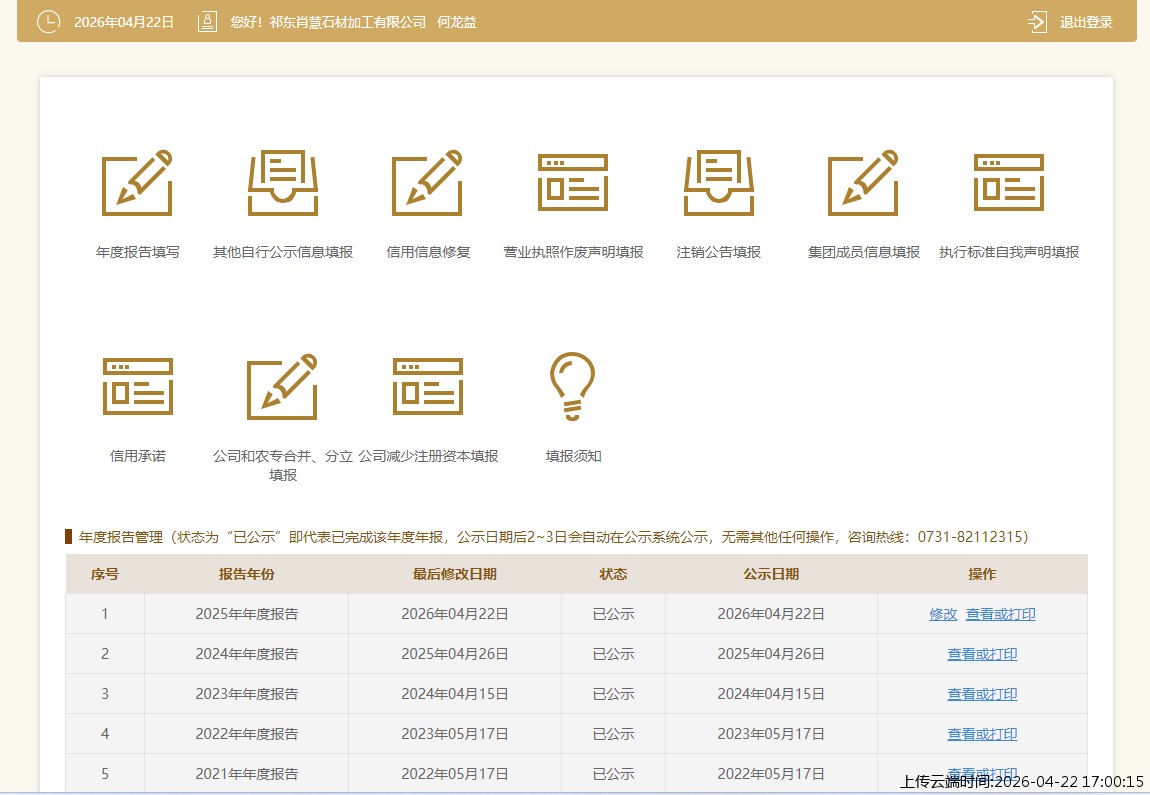
Task: Open 集团成员信息填报 icon
Action: 863,184
